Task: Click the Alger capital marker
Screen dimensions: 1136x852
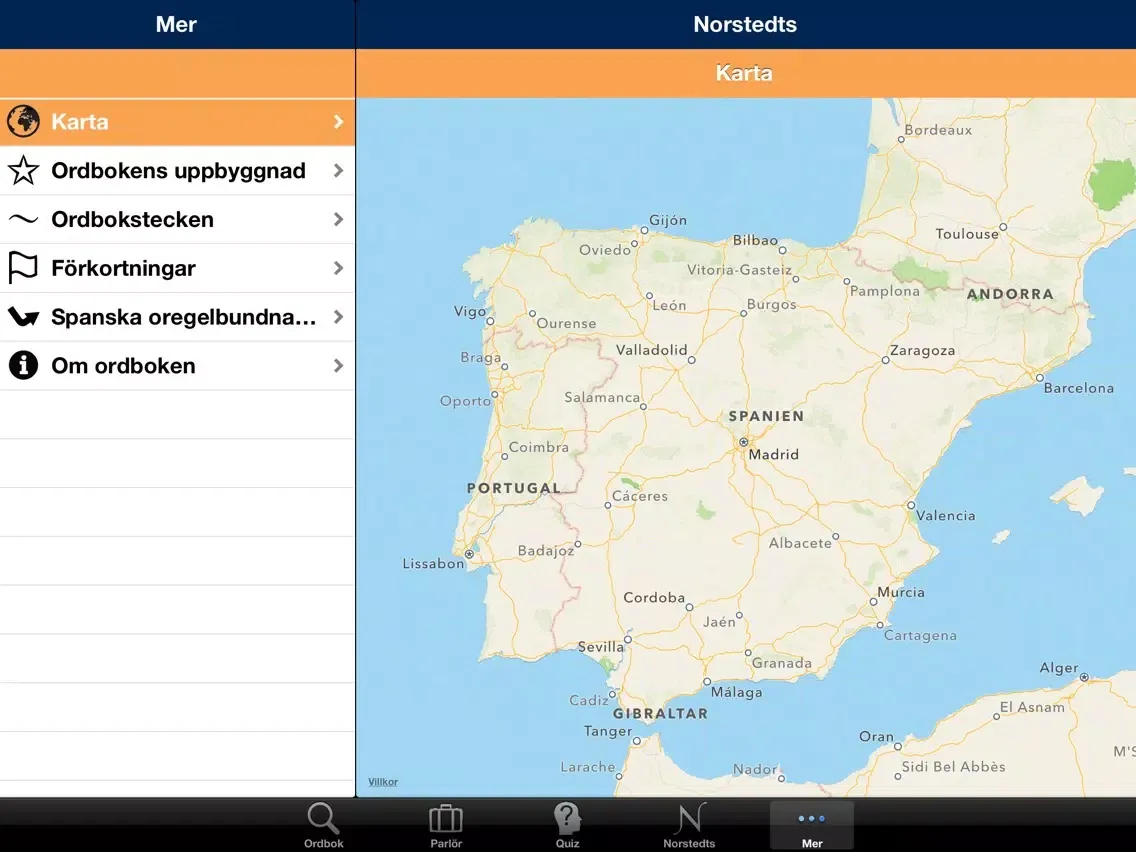Action: click(1084, 677)
